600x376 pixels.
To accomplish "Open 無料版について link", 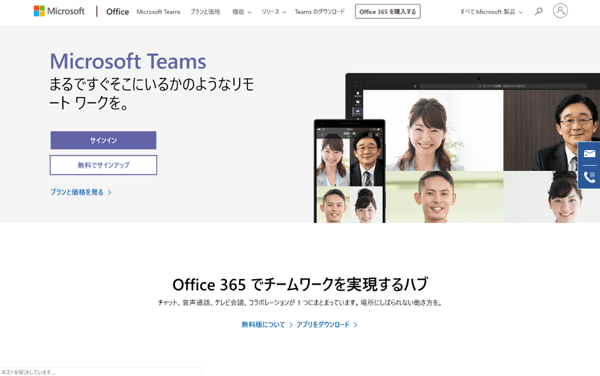I will (x=267, y=324).
